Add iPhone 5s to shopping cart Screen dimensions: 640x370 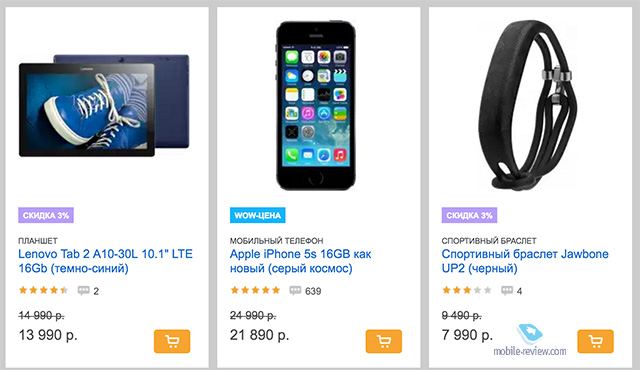[384, 341]
